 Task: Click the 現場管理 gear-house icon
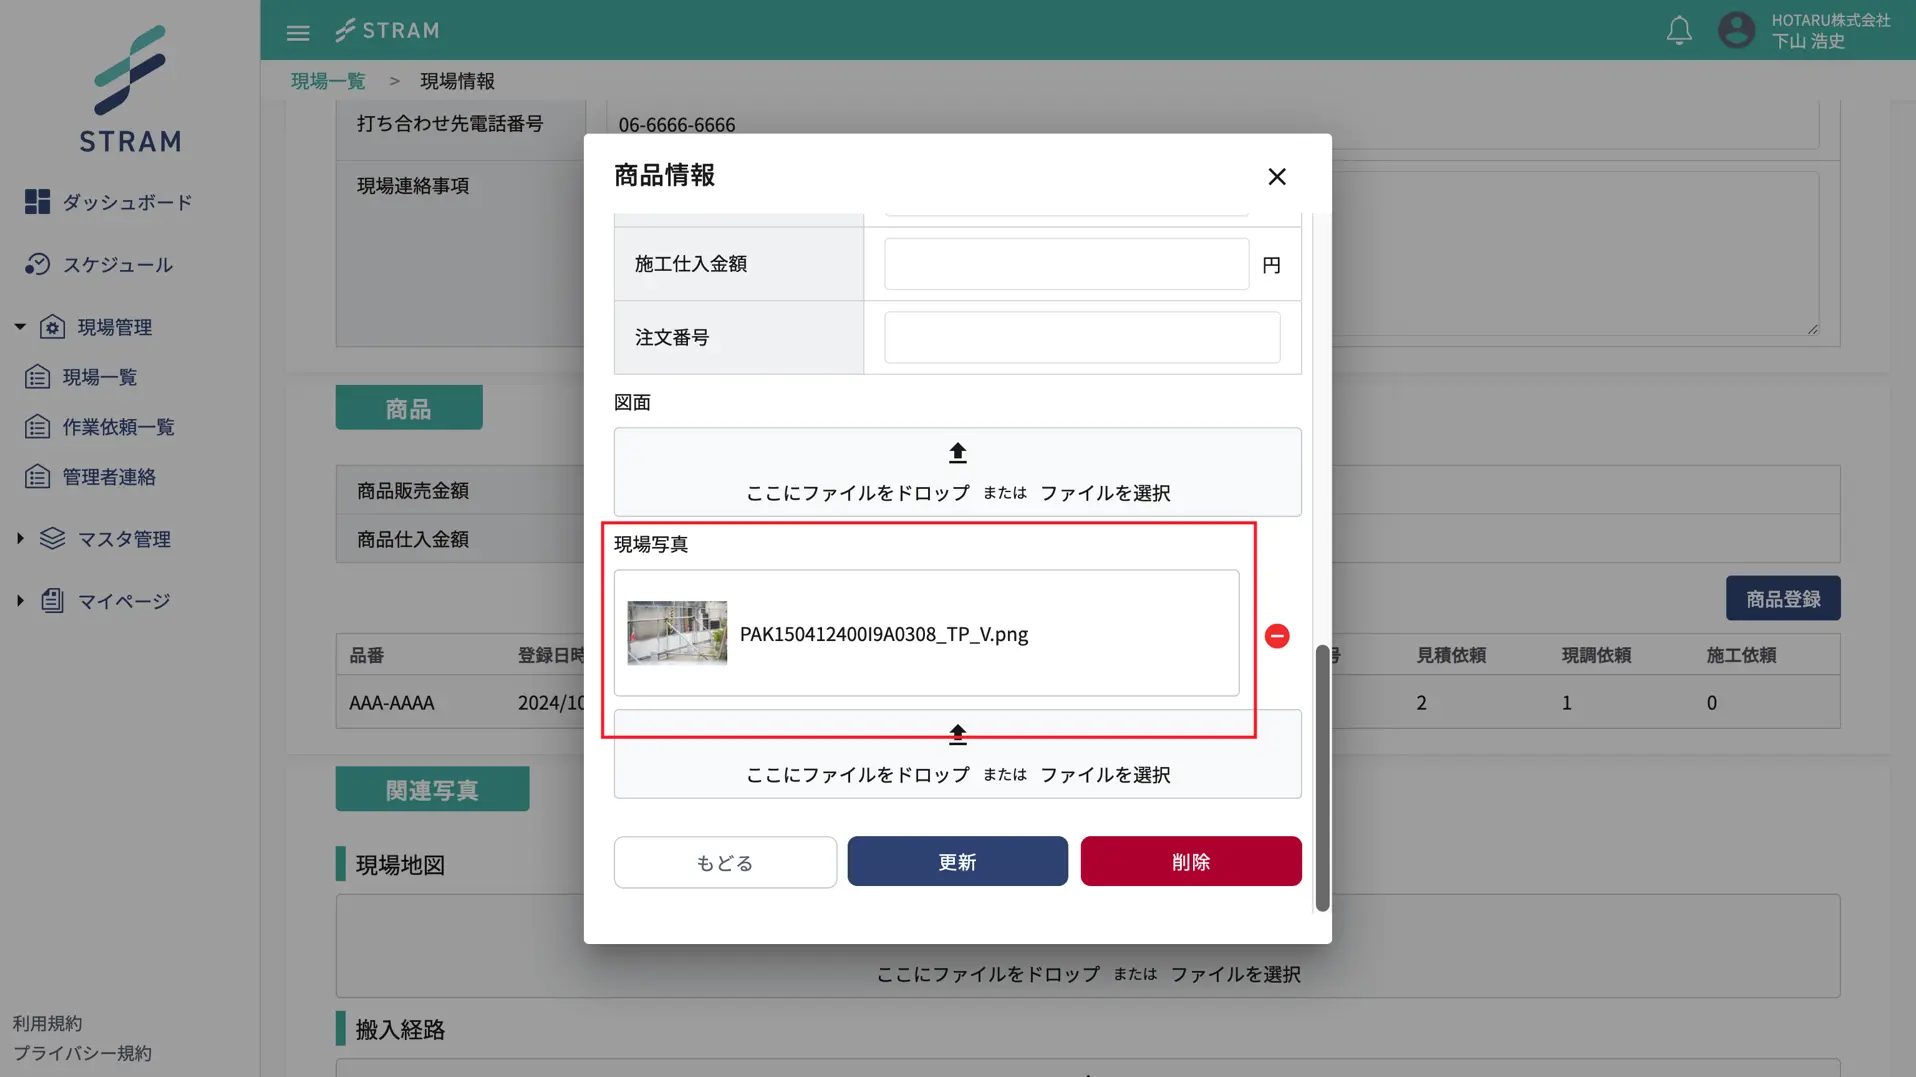pyautogui.click(x=52, y=326)
